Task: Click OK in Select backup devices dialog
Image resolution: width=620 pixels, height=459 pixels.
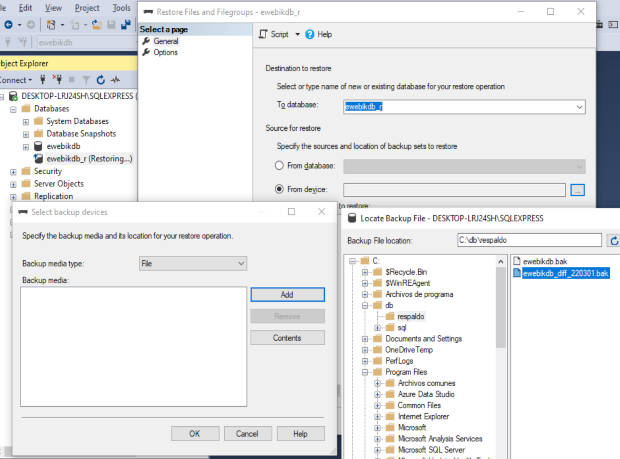Action: 195,434
